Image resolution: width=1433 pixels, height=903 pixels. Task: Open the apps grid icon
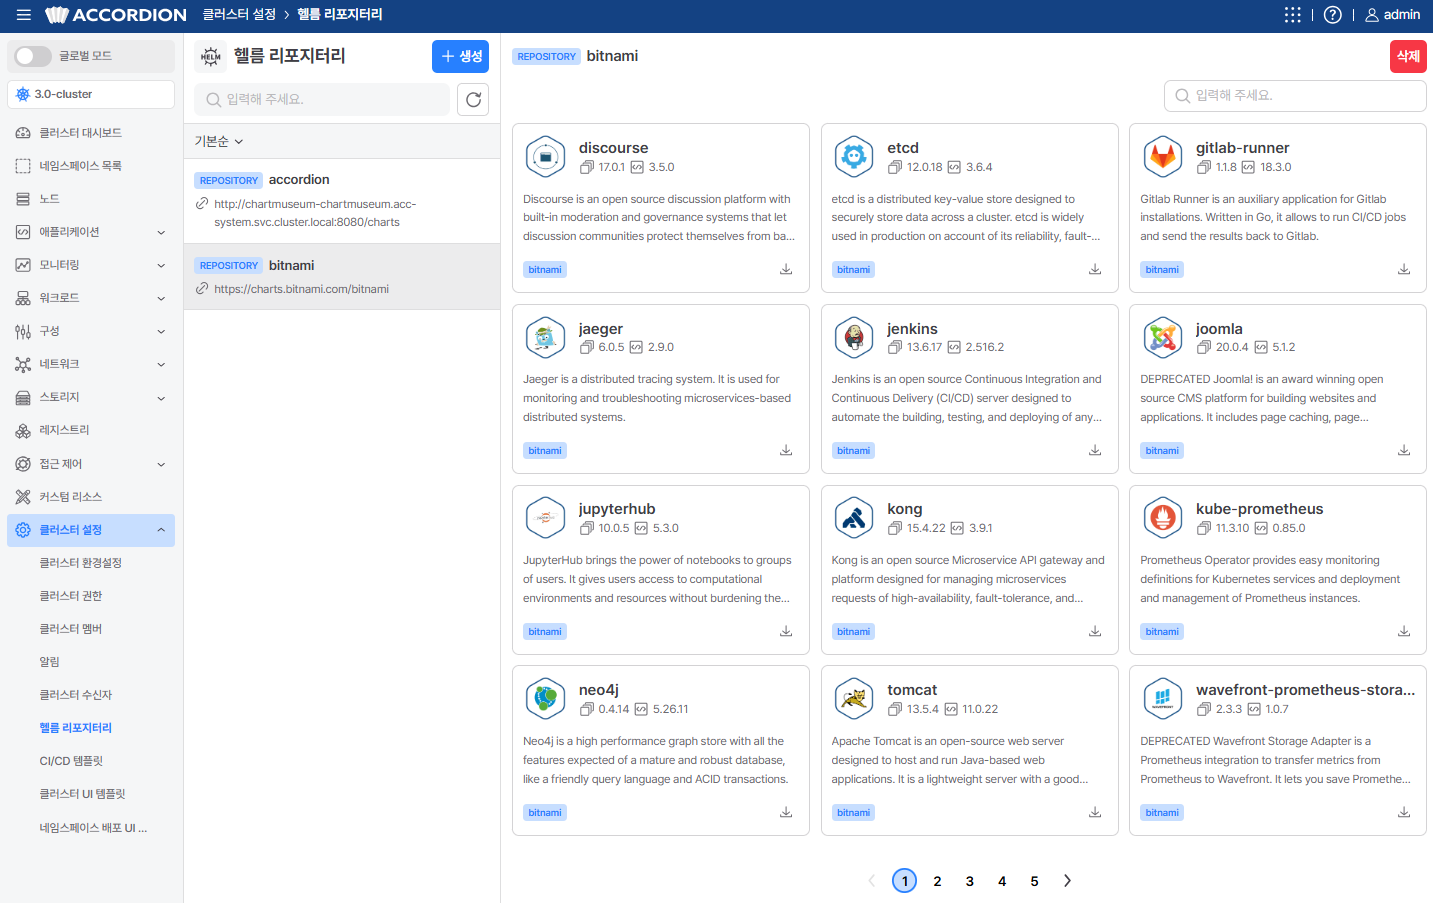pyautogui.click(x=1293, y=15)
